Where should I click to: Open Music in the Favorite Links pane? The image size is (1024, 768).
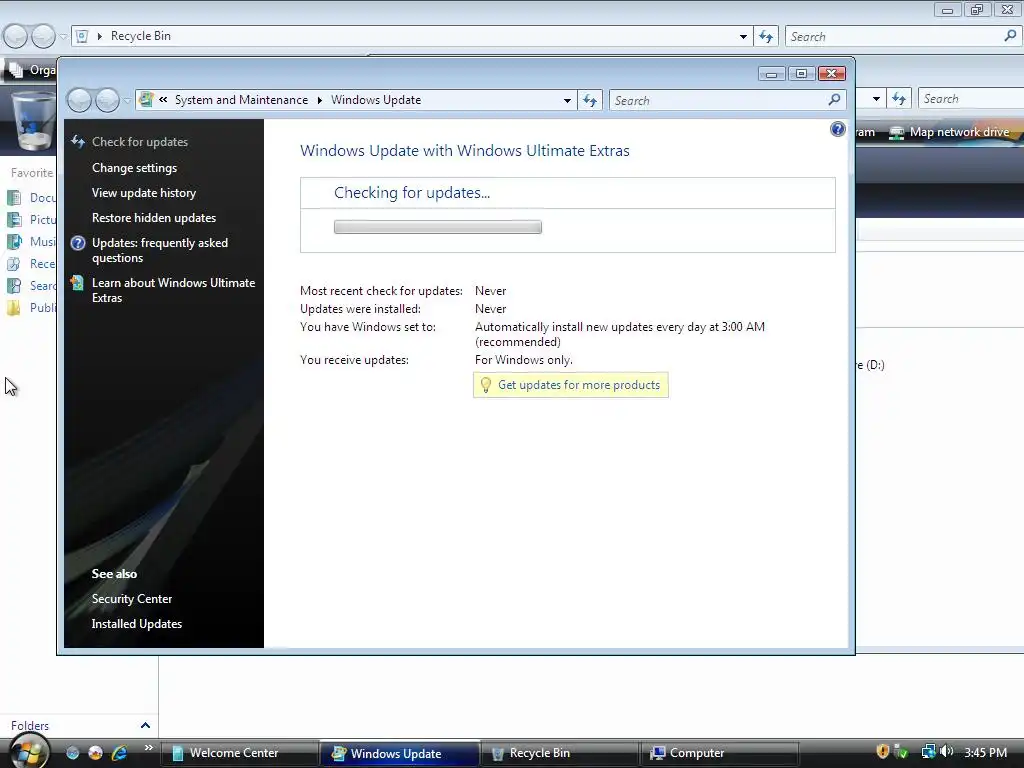(x=32, y=242)
